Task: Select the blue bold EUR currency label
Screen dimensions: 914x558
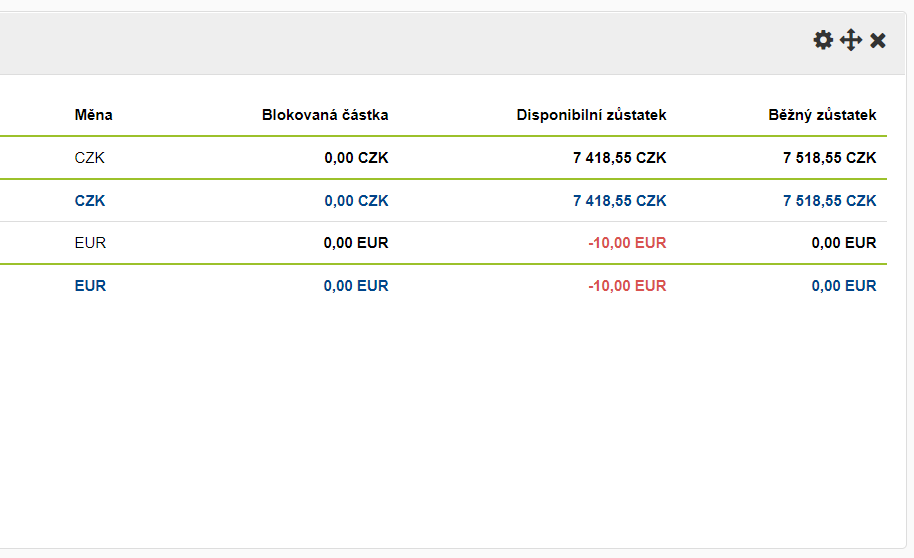Action: pos(90,286)
